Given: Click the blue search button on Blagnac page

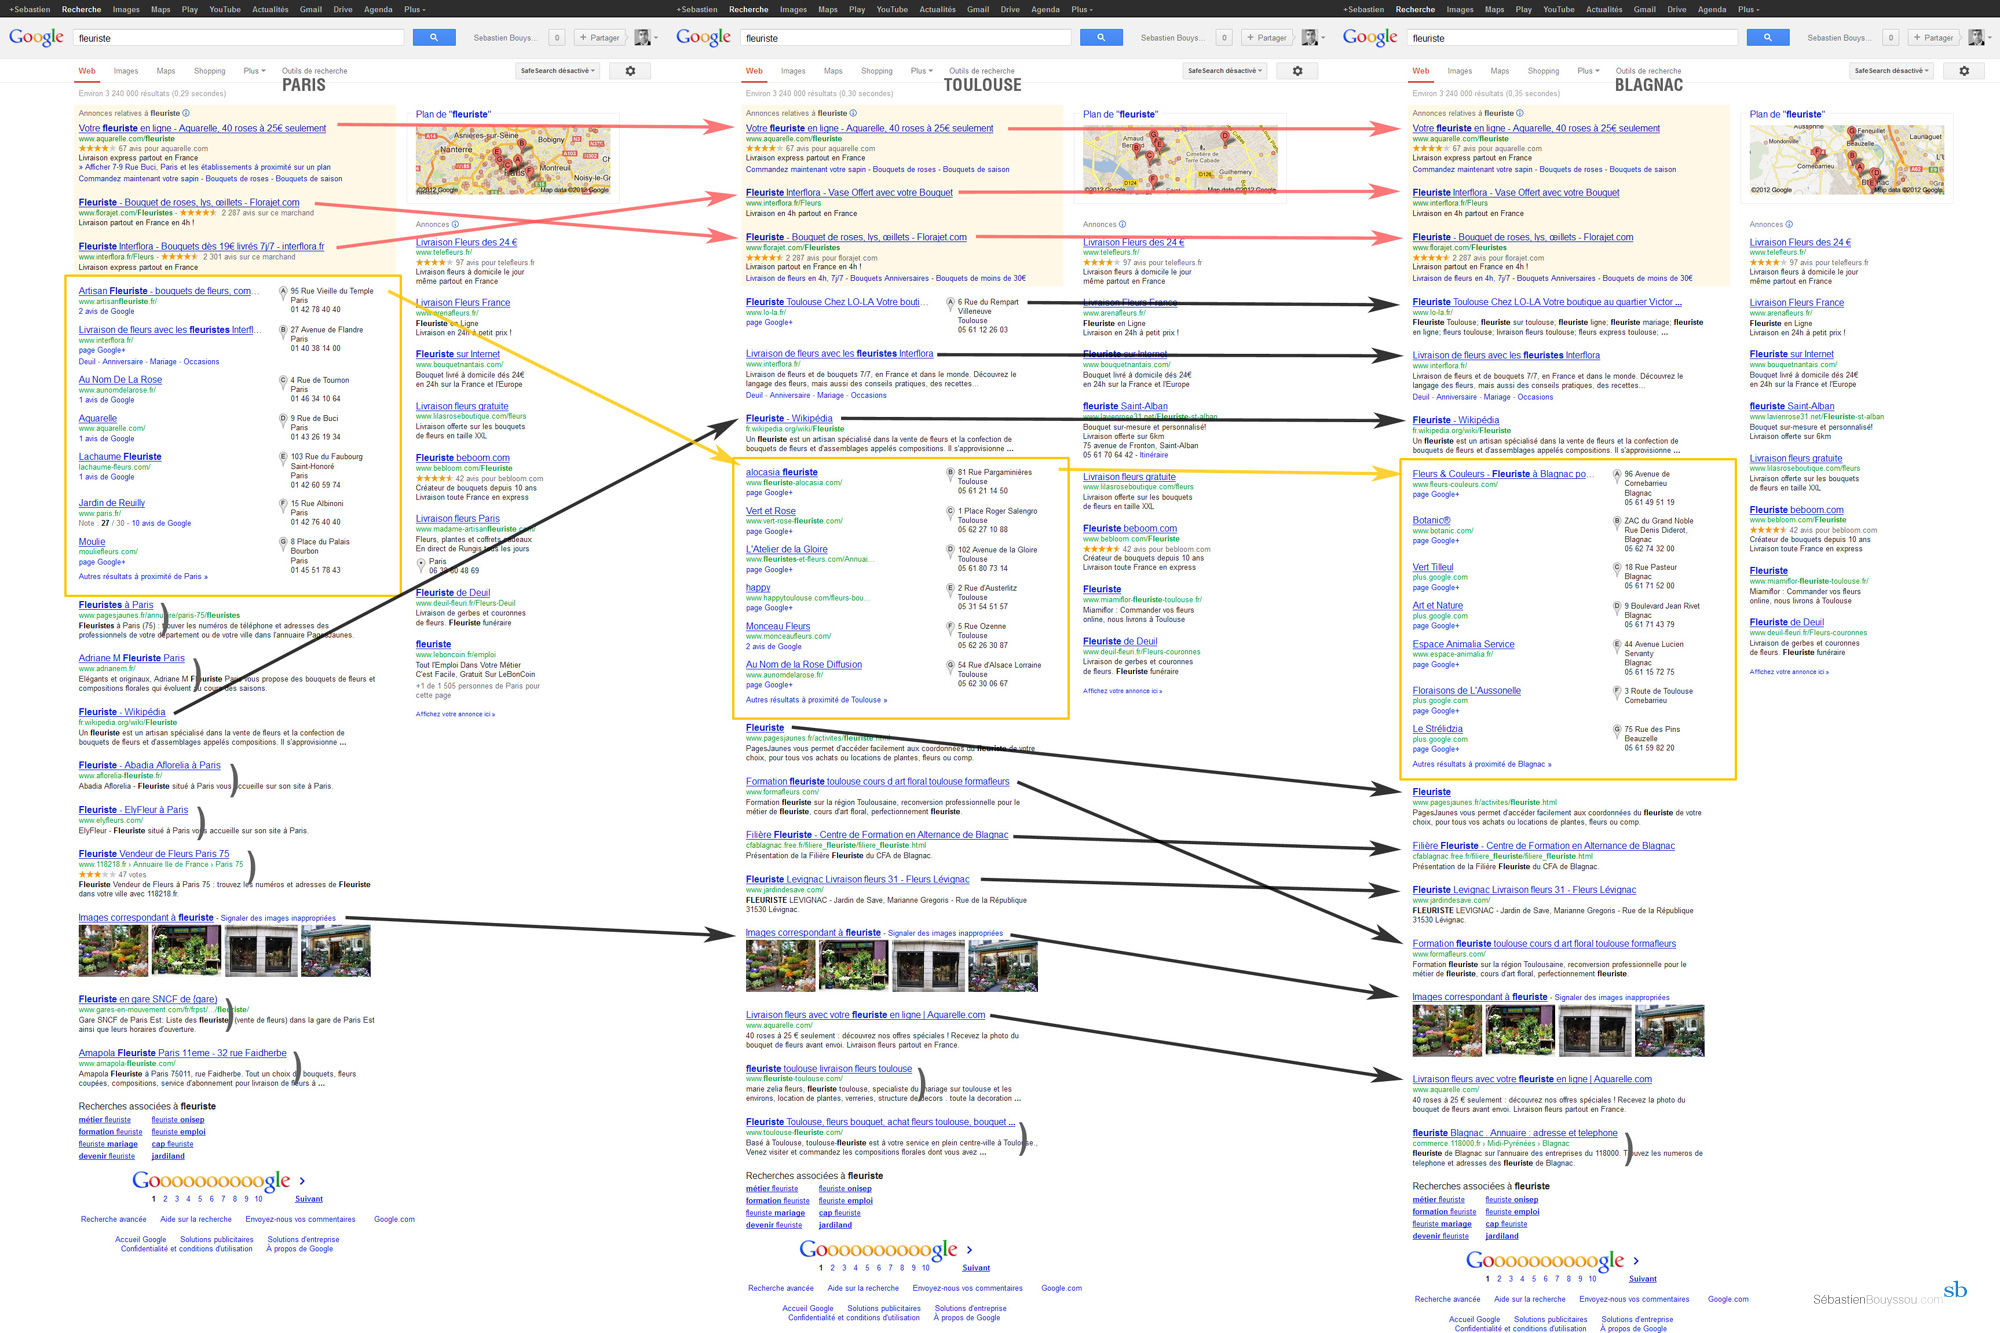Looking at the screenshot, I should pyautogui.click(x=1768, y=37).
